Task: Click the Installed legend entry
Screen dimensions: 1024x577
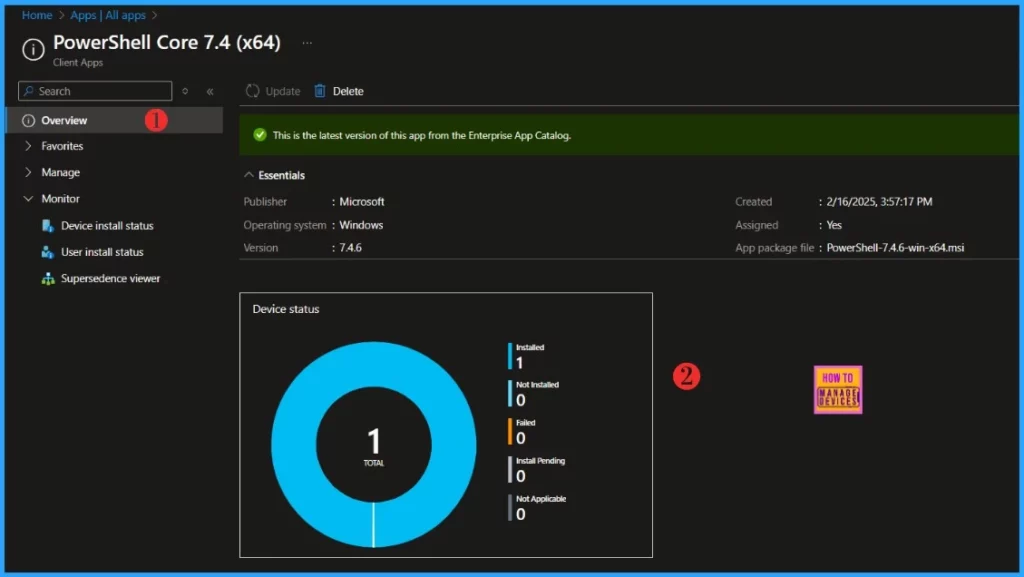Action: pos(528,356)
